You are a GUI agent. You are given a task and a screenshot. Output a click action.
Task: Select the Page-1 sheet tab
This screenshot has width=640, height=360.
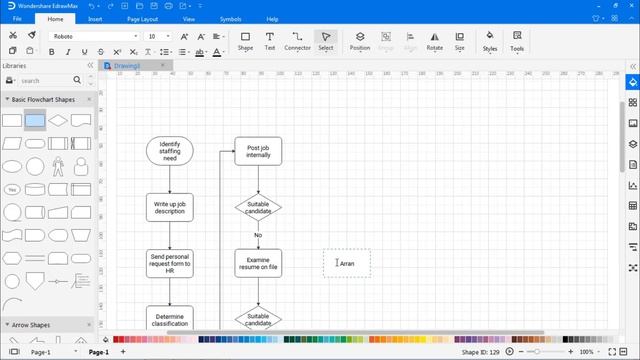pyautogui.click(x=99, y=352)
